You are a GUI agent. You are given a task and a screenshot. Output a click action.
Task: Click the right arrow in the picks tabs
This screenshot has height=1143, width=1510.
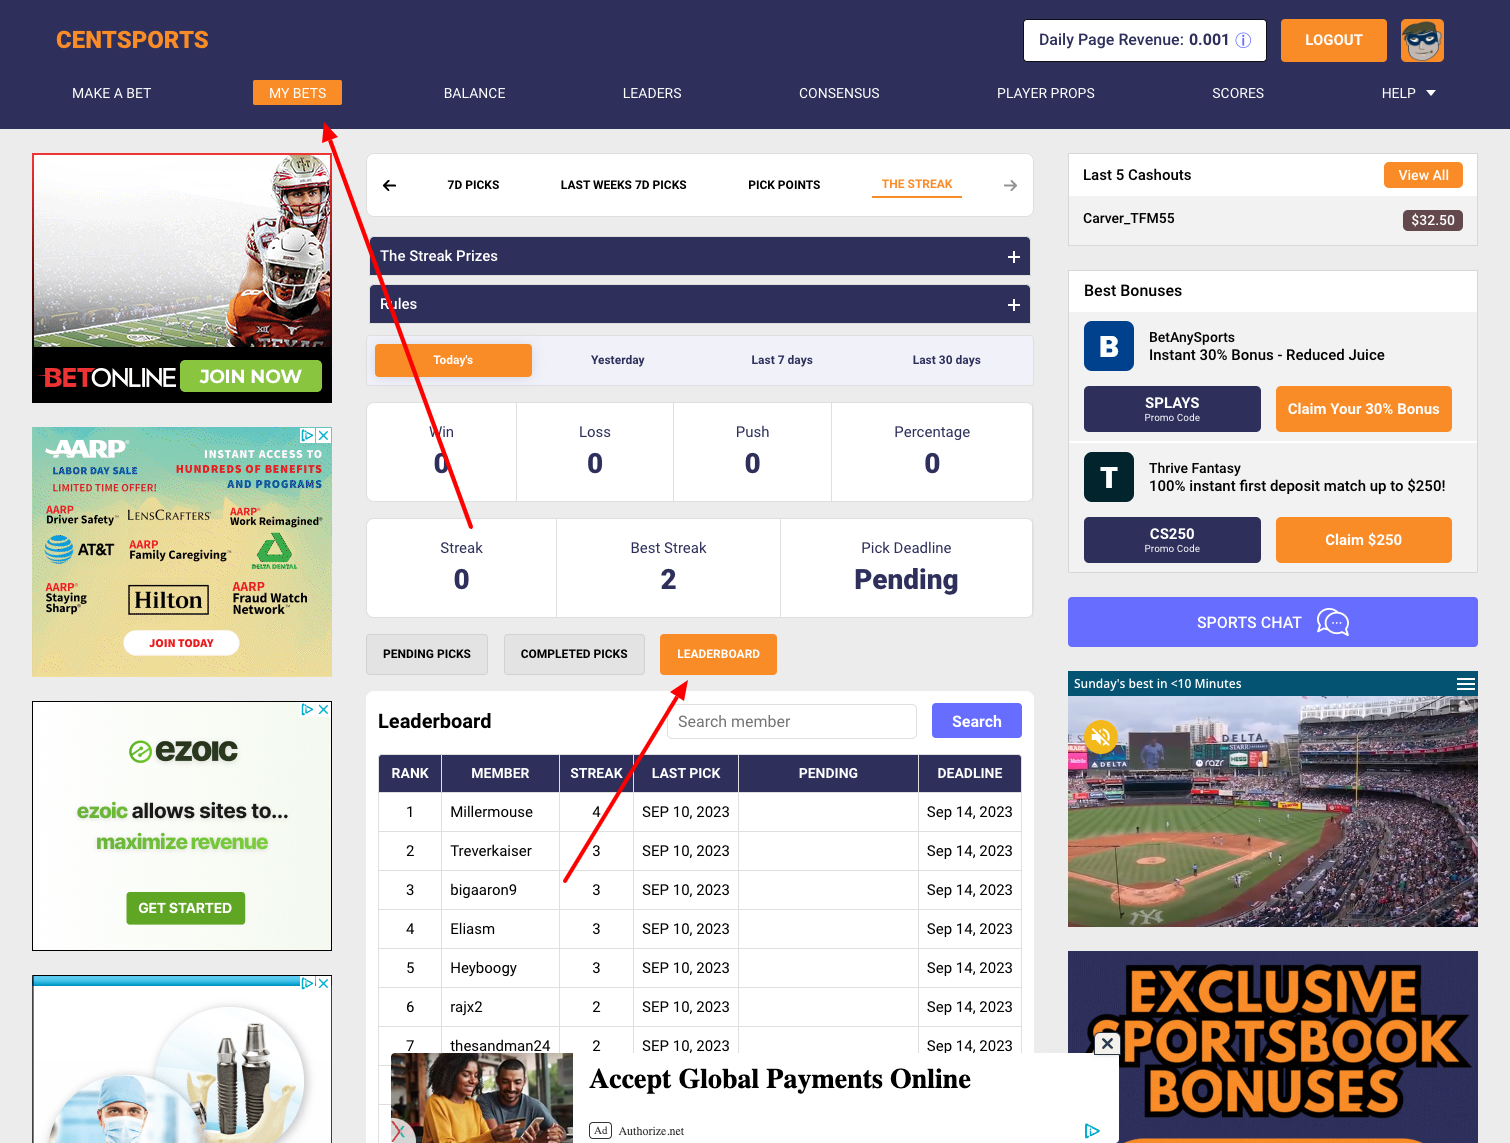pyautogui.click(x=1010, y=185)
